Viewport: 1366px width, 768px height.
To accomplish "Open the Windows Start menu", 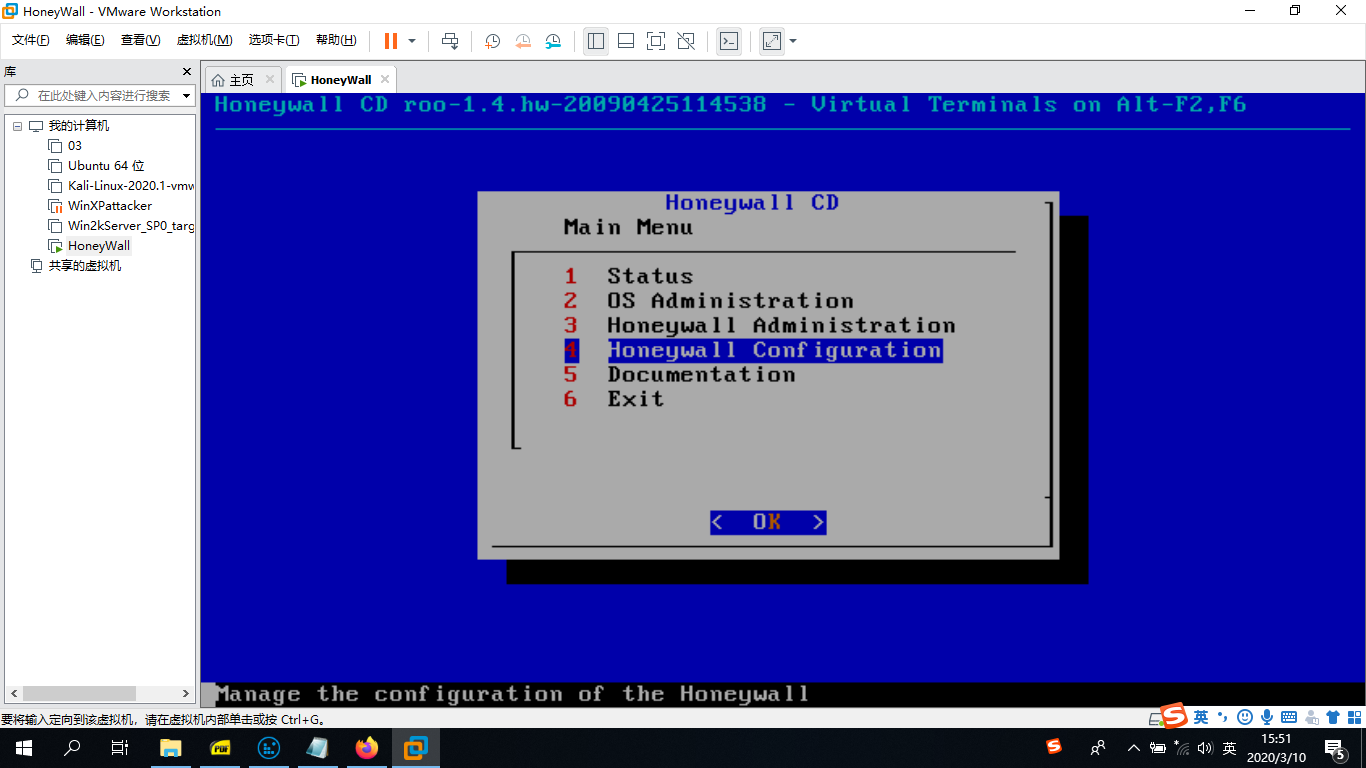I will pyautogui.click(x=24, y=748).
